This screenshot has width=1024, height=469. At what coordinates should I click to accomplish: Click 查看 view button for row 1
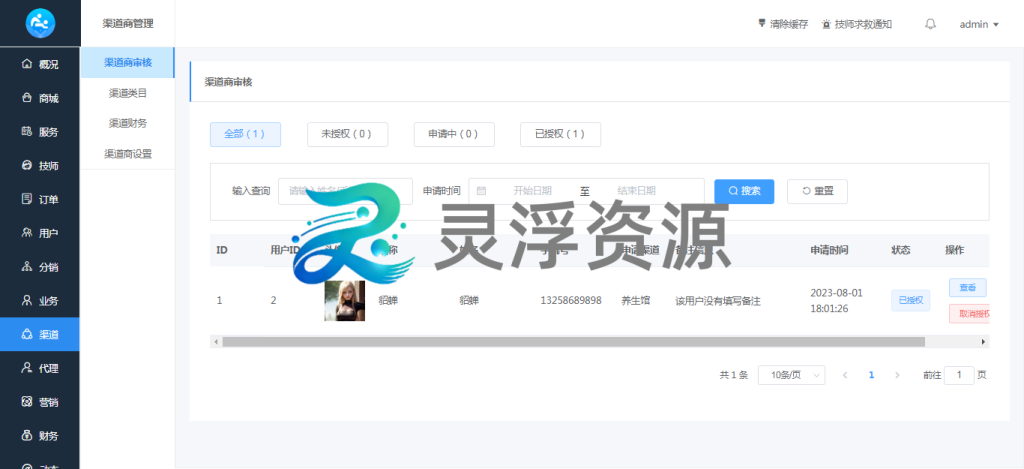coord(968,287)
